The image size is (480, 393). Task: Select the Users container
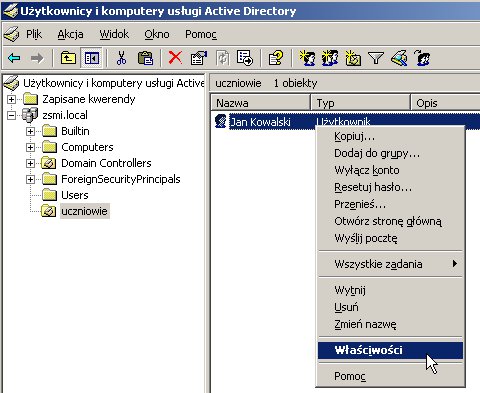[75, 195]
